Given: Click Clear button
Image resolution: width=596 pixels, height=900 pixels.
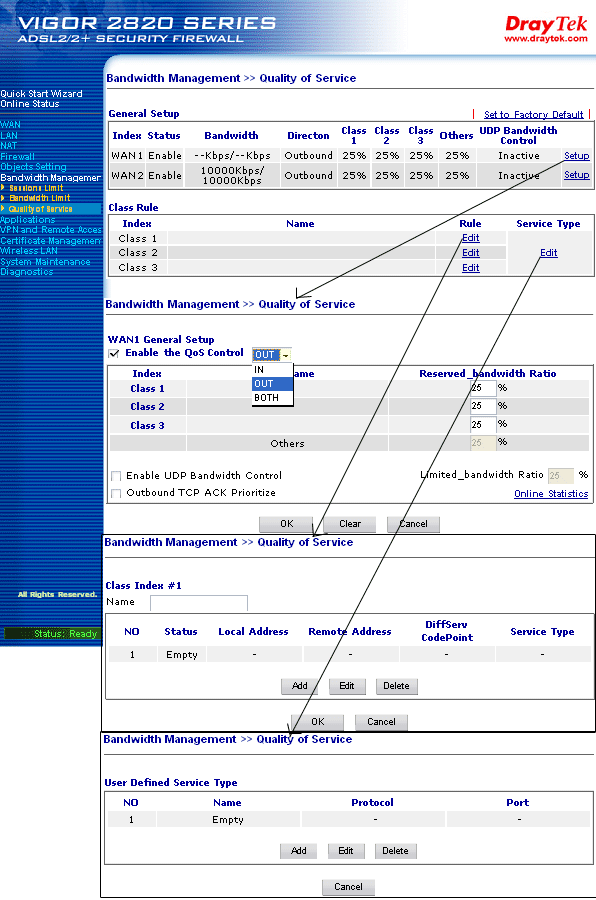Looking at the screenshot, I should (x=350, y=524).
